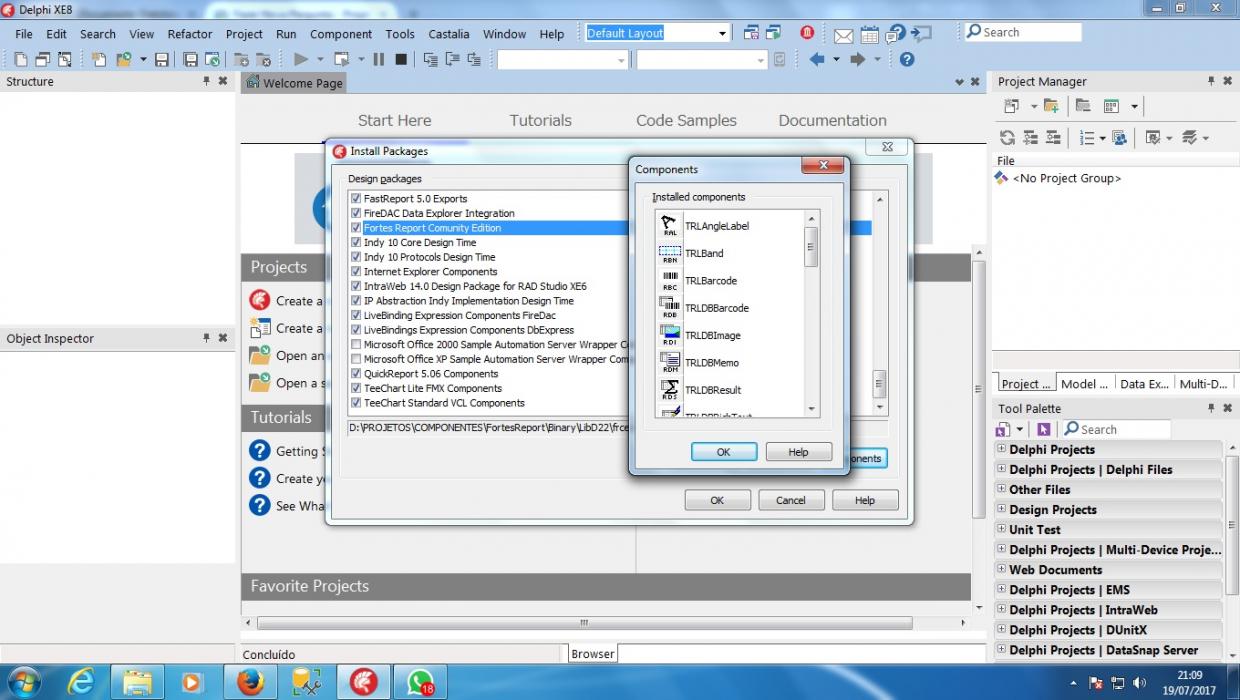Viewport: 1240px width, 700px height.
Task: Open the Default Layout dropdown
Action: (x=722, y=33)
